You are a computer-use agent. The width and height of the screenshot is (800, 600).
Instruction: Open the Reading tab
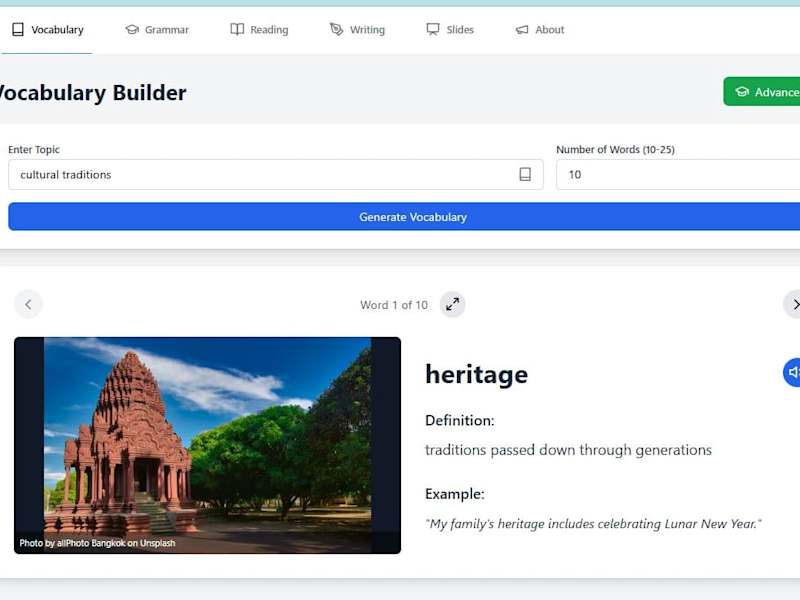click(259, 30)
